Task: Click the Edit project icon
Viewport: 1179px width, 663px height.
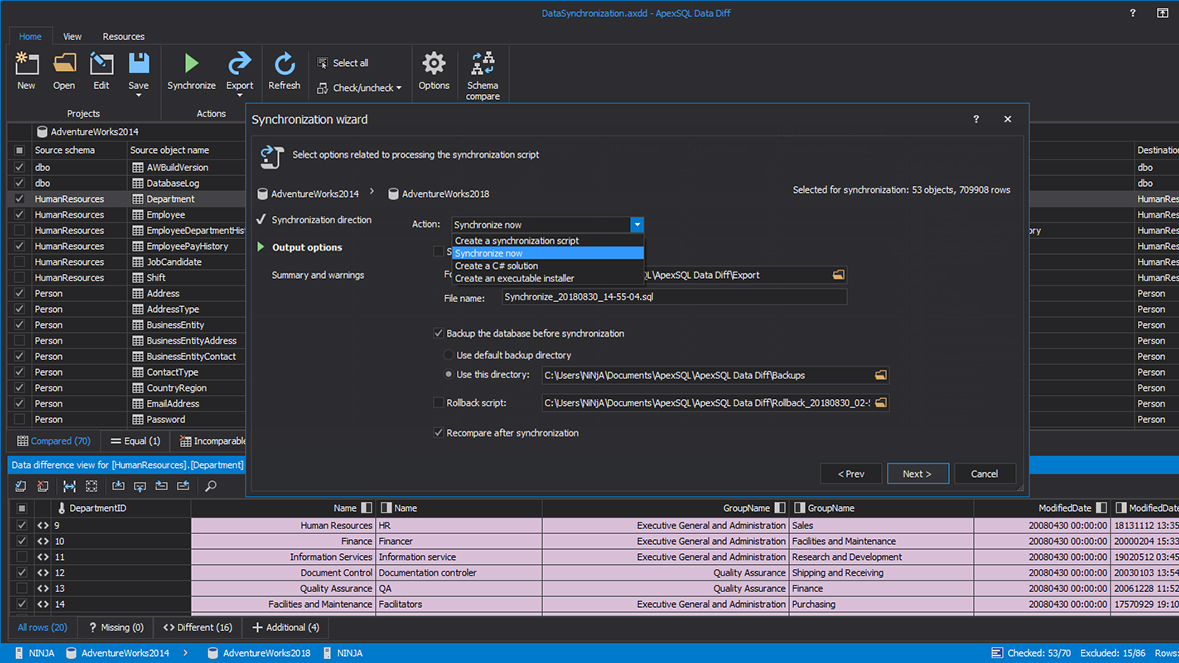Action: pyautogui.click(x=101, y=64)
